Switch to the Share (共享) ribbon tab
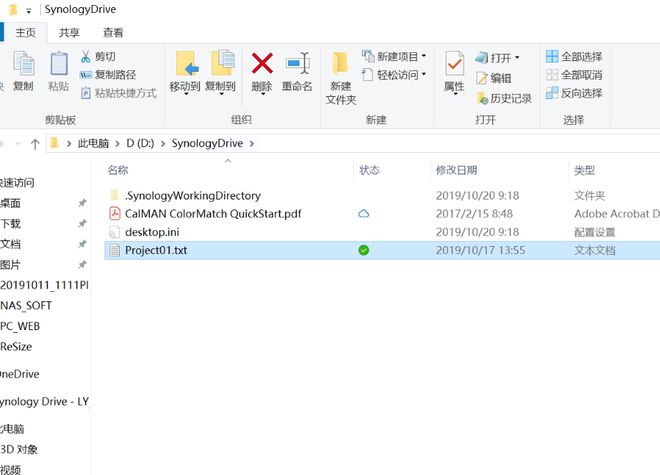 (x=69, y=32)
